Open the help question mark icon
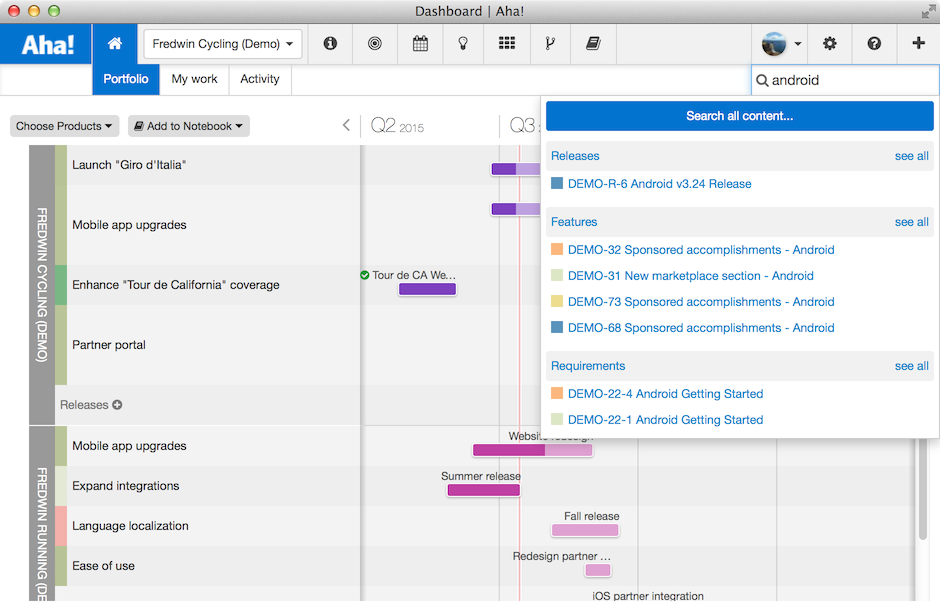 (x=874, y=43)
